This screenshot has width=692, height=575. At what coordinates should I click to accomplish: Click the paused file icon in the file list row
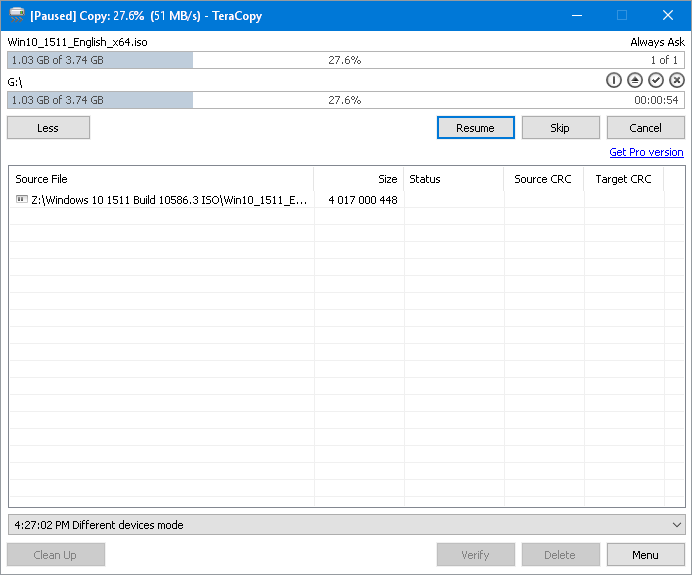click(x=22, y=199)
